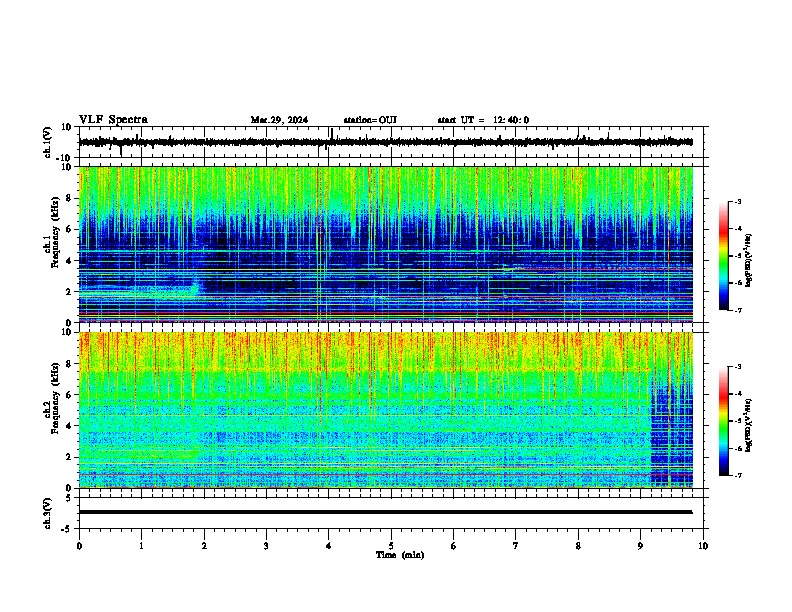Click the "VLF Spectra" plot title
Image resolution: width=792 pixels, height=612 pixels.
click(x=113, y=120)
